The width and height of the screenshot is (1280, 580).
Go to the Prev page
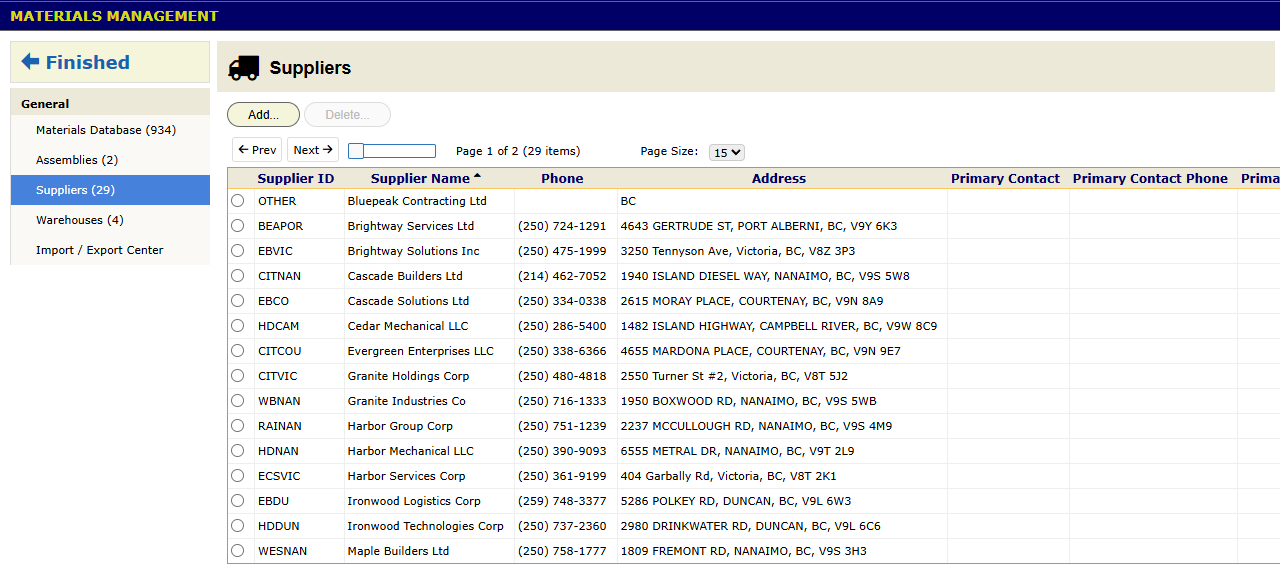(257, 150)
